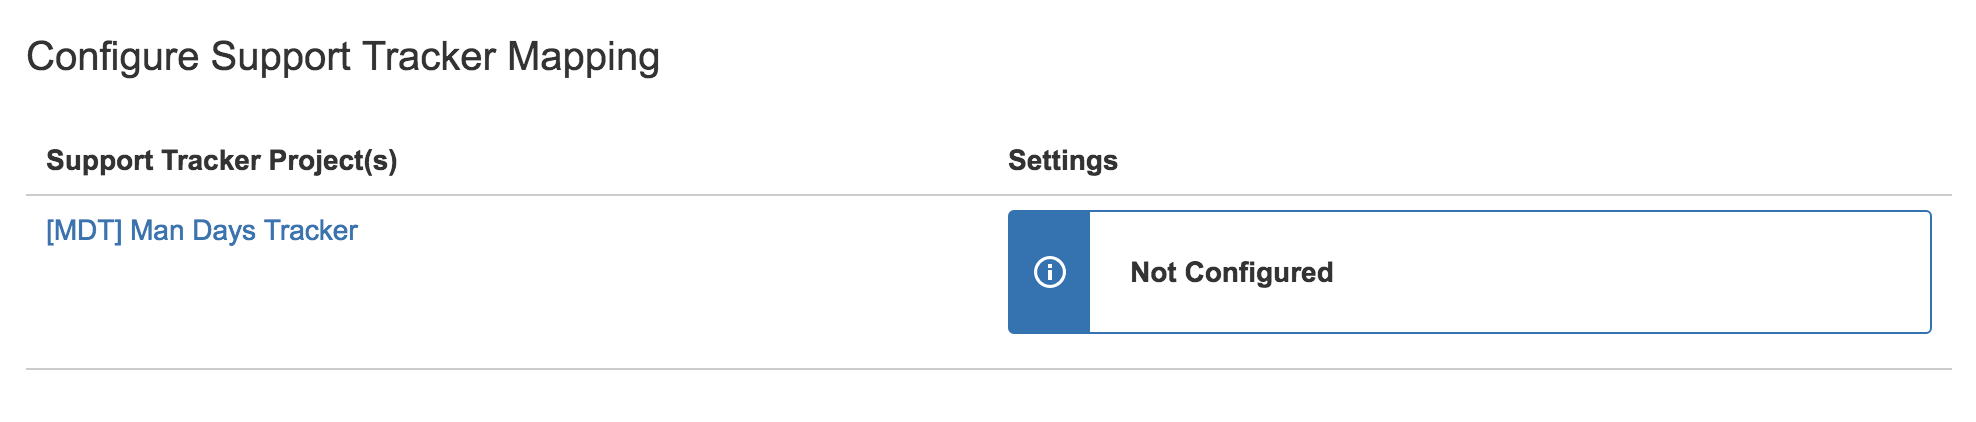Click the word Tracker in the page title

click(429, 57)
